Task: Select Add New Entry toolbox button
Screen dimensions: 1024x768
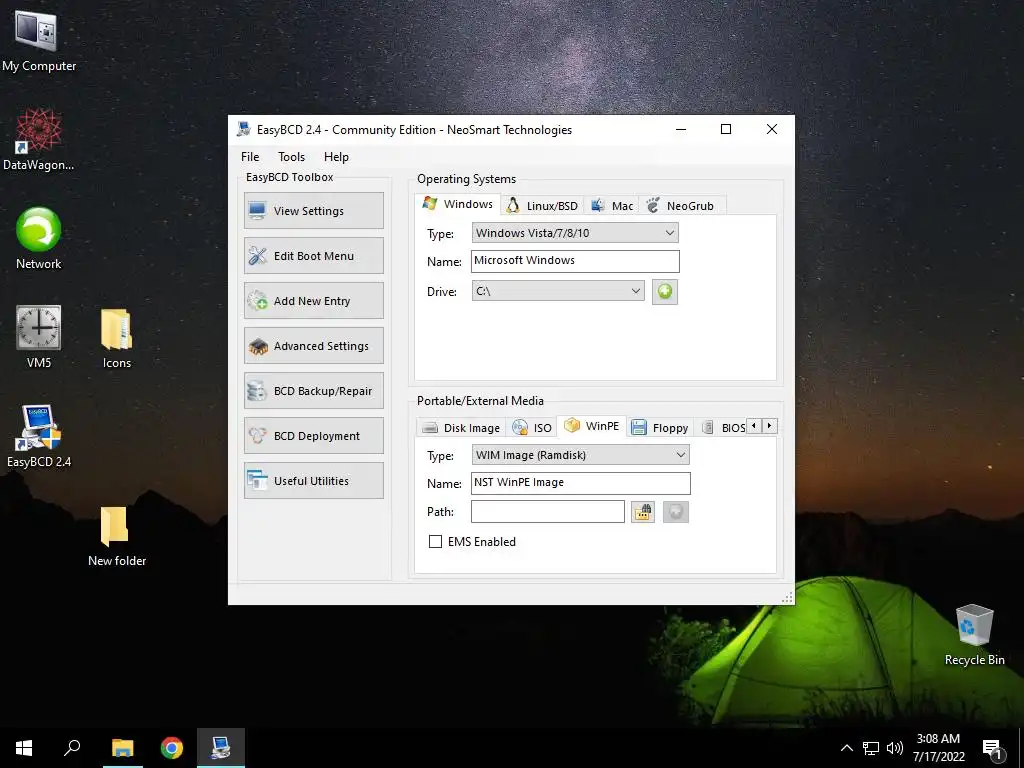Action: pos(313,301)
